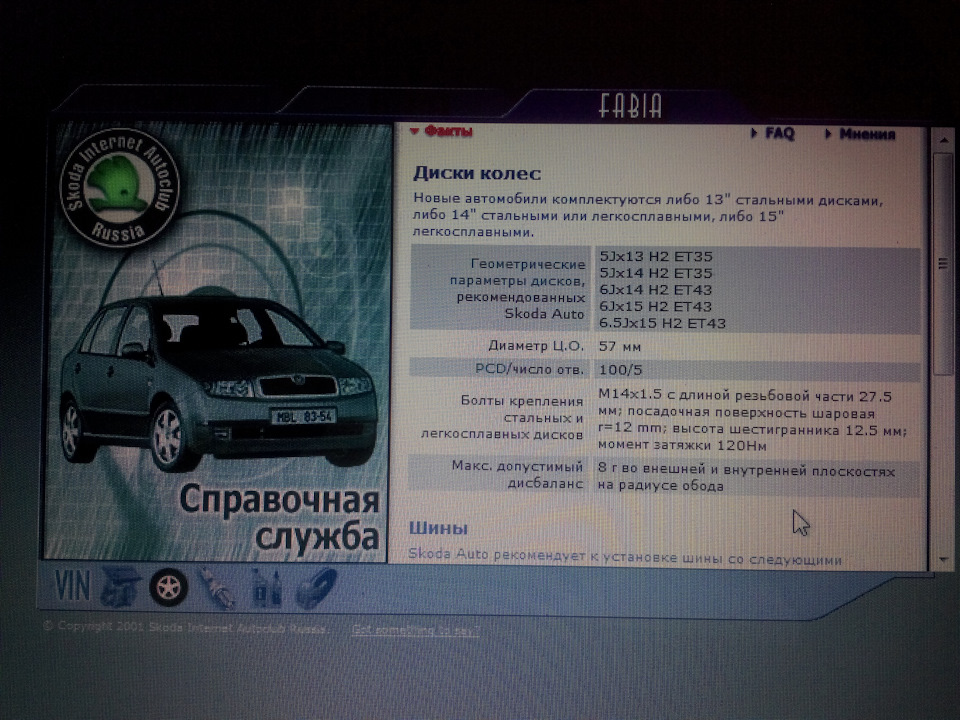Click the copyright 2001 notice text
This screenshot has width=960, height=720.
click(x=186, y=628)
